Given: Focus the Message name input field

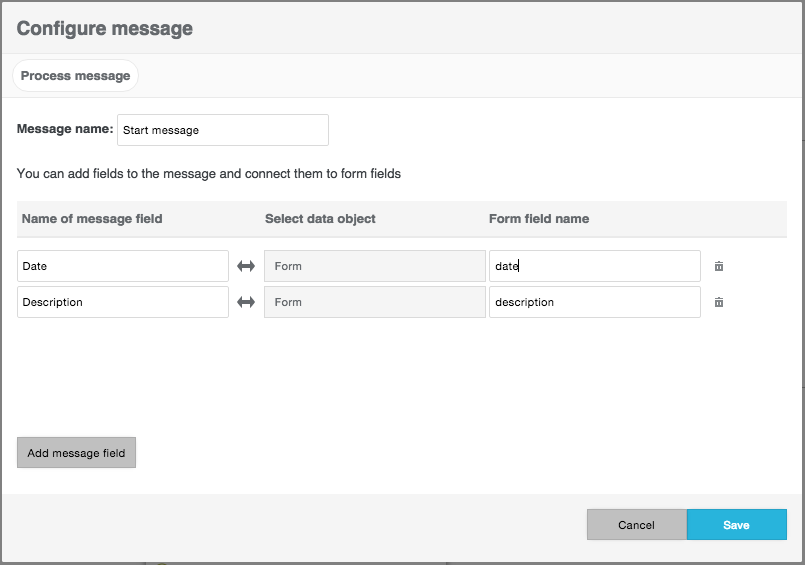Looking at the screenshot, I should pos(223,130).
